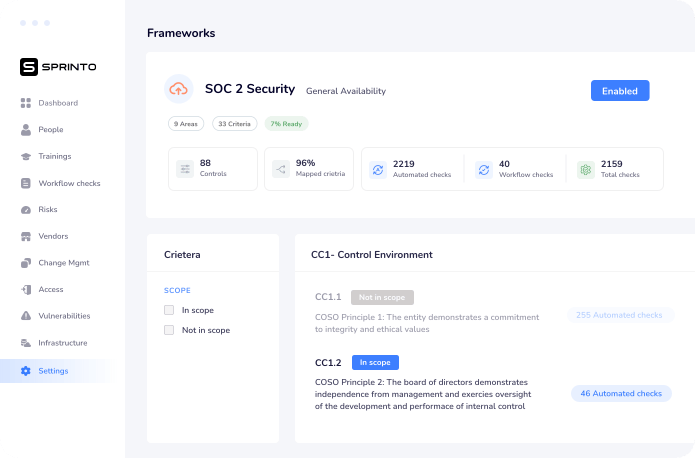Open Vulnerabilities in the sidebar
The image size is (695, 458).
pyautogui.click(x=64, y=316)
